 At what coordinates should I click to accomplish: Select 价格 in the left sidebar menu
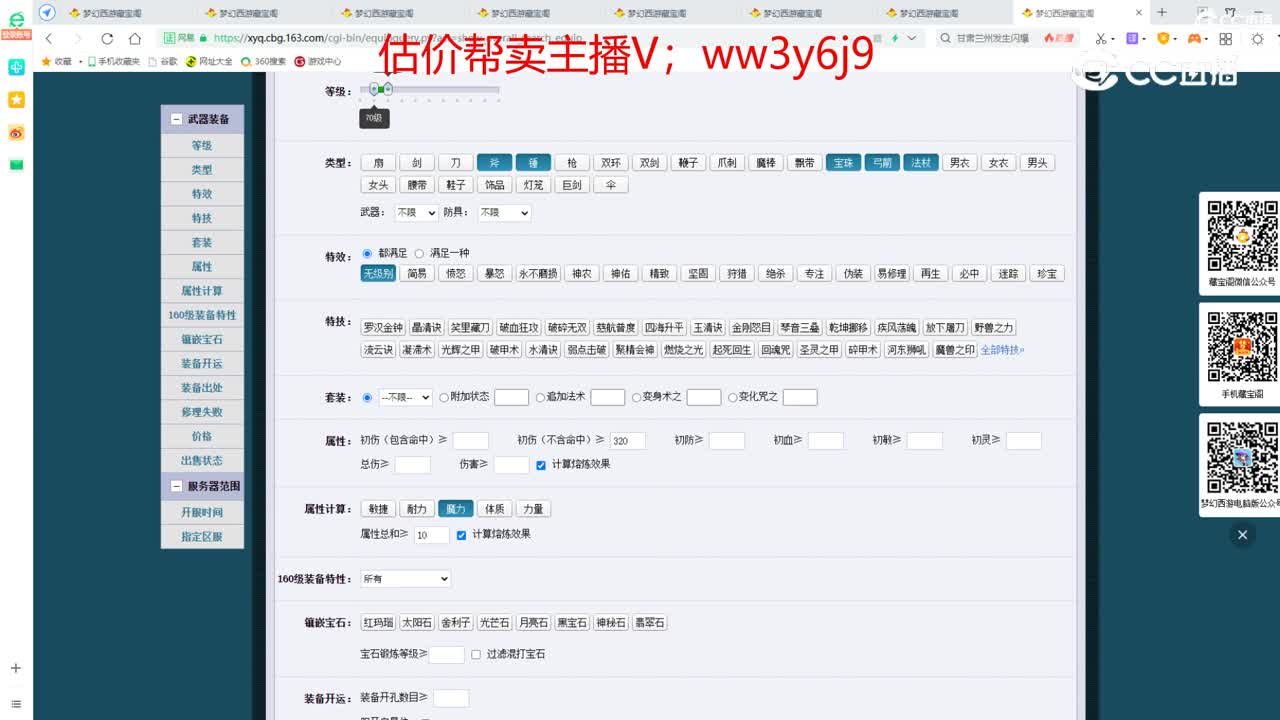[201, 436]
